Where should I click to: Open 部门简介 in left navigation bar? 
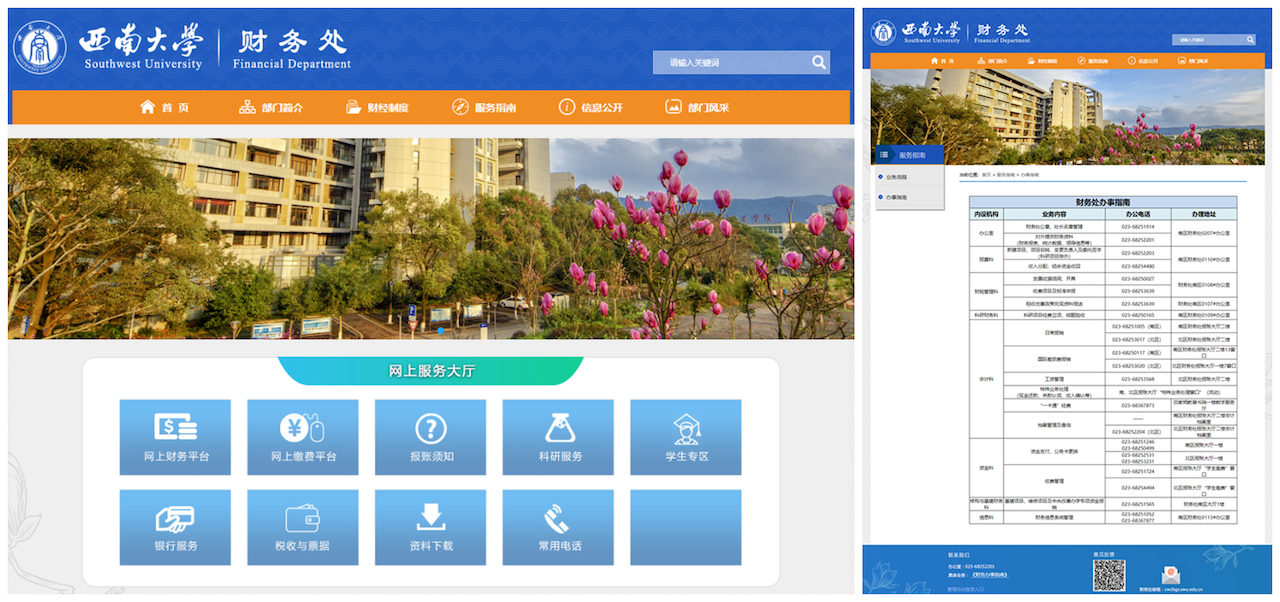pos(270,108)
